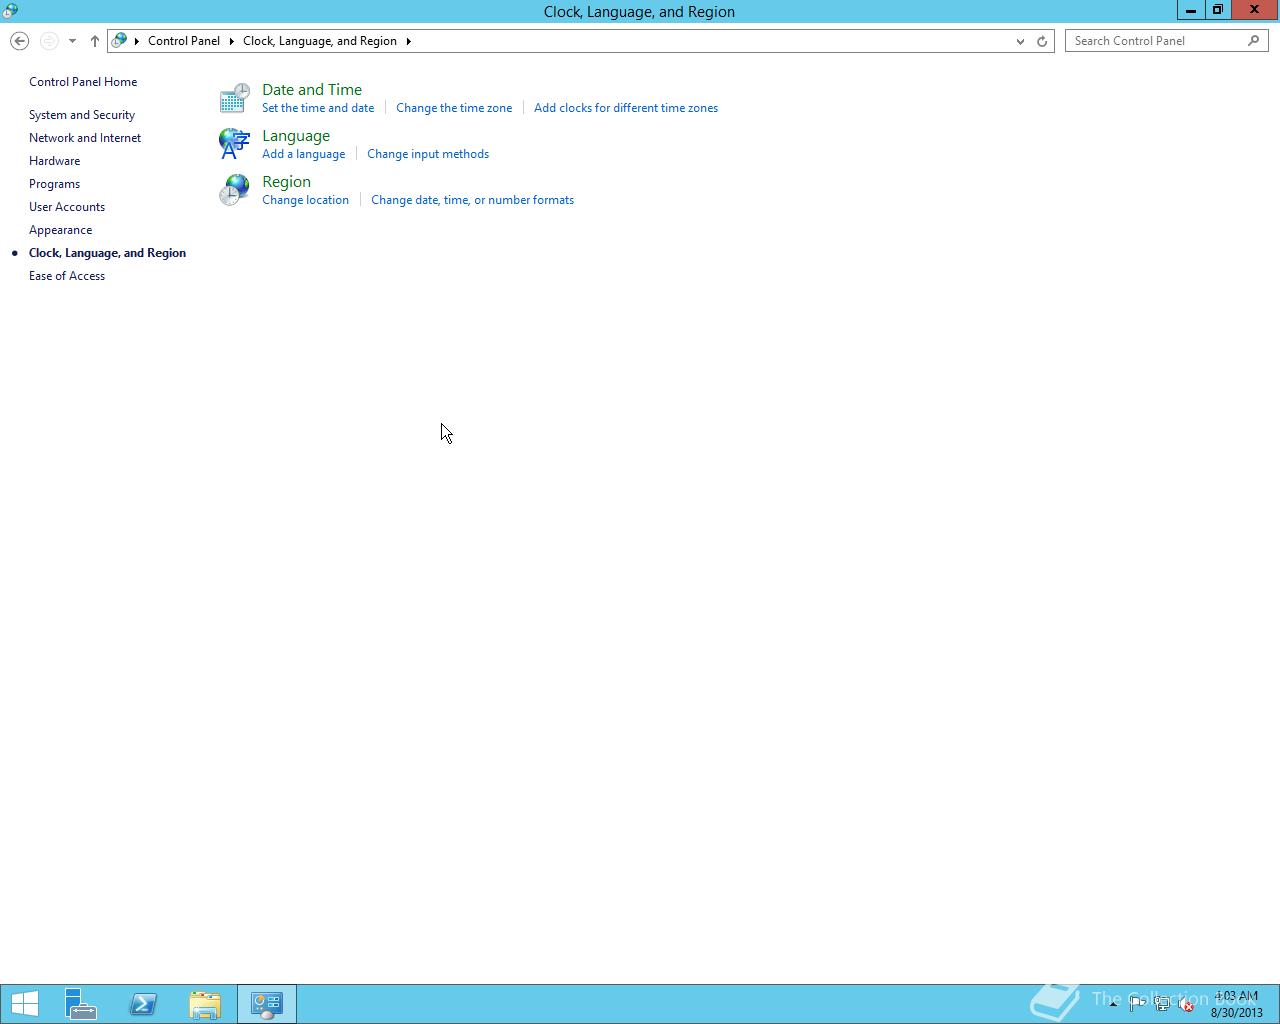
Task: Click Change the time zone
Action: point(454,108)
